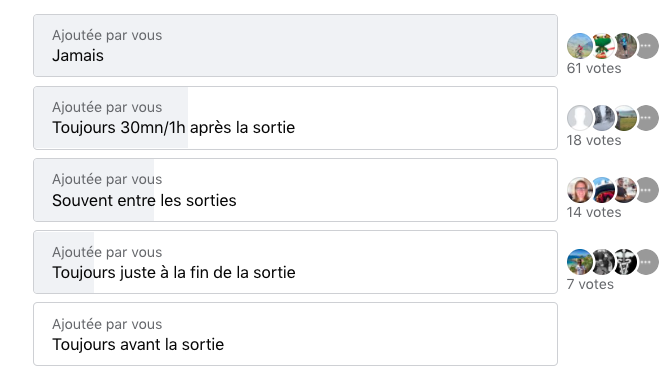
Task: Show more voters on the 18 votes row
Action: 646,118
